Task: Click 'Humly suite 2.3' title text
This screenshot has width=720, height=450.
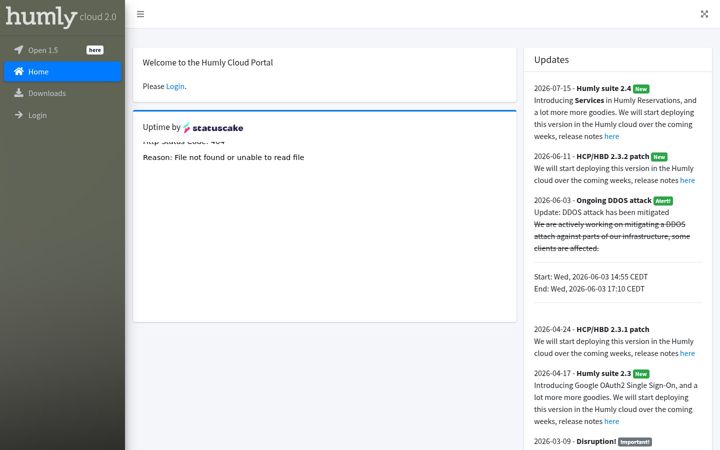Action: [x=603, y=373]
